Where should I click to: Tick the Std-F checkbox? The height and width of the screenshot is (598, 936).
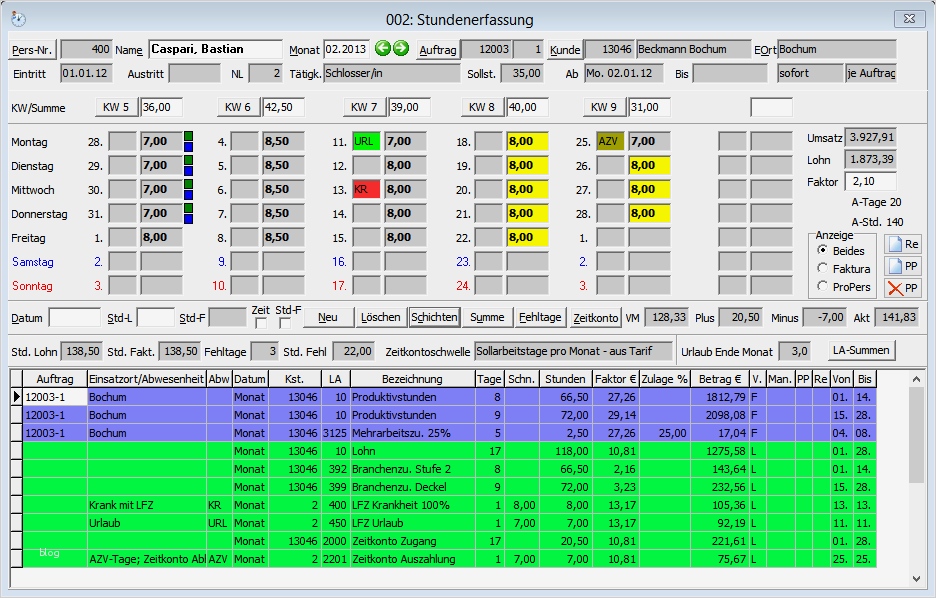[285, 324]
